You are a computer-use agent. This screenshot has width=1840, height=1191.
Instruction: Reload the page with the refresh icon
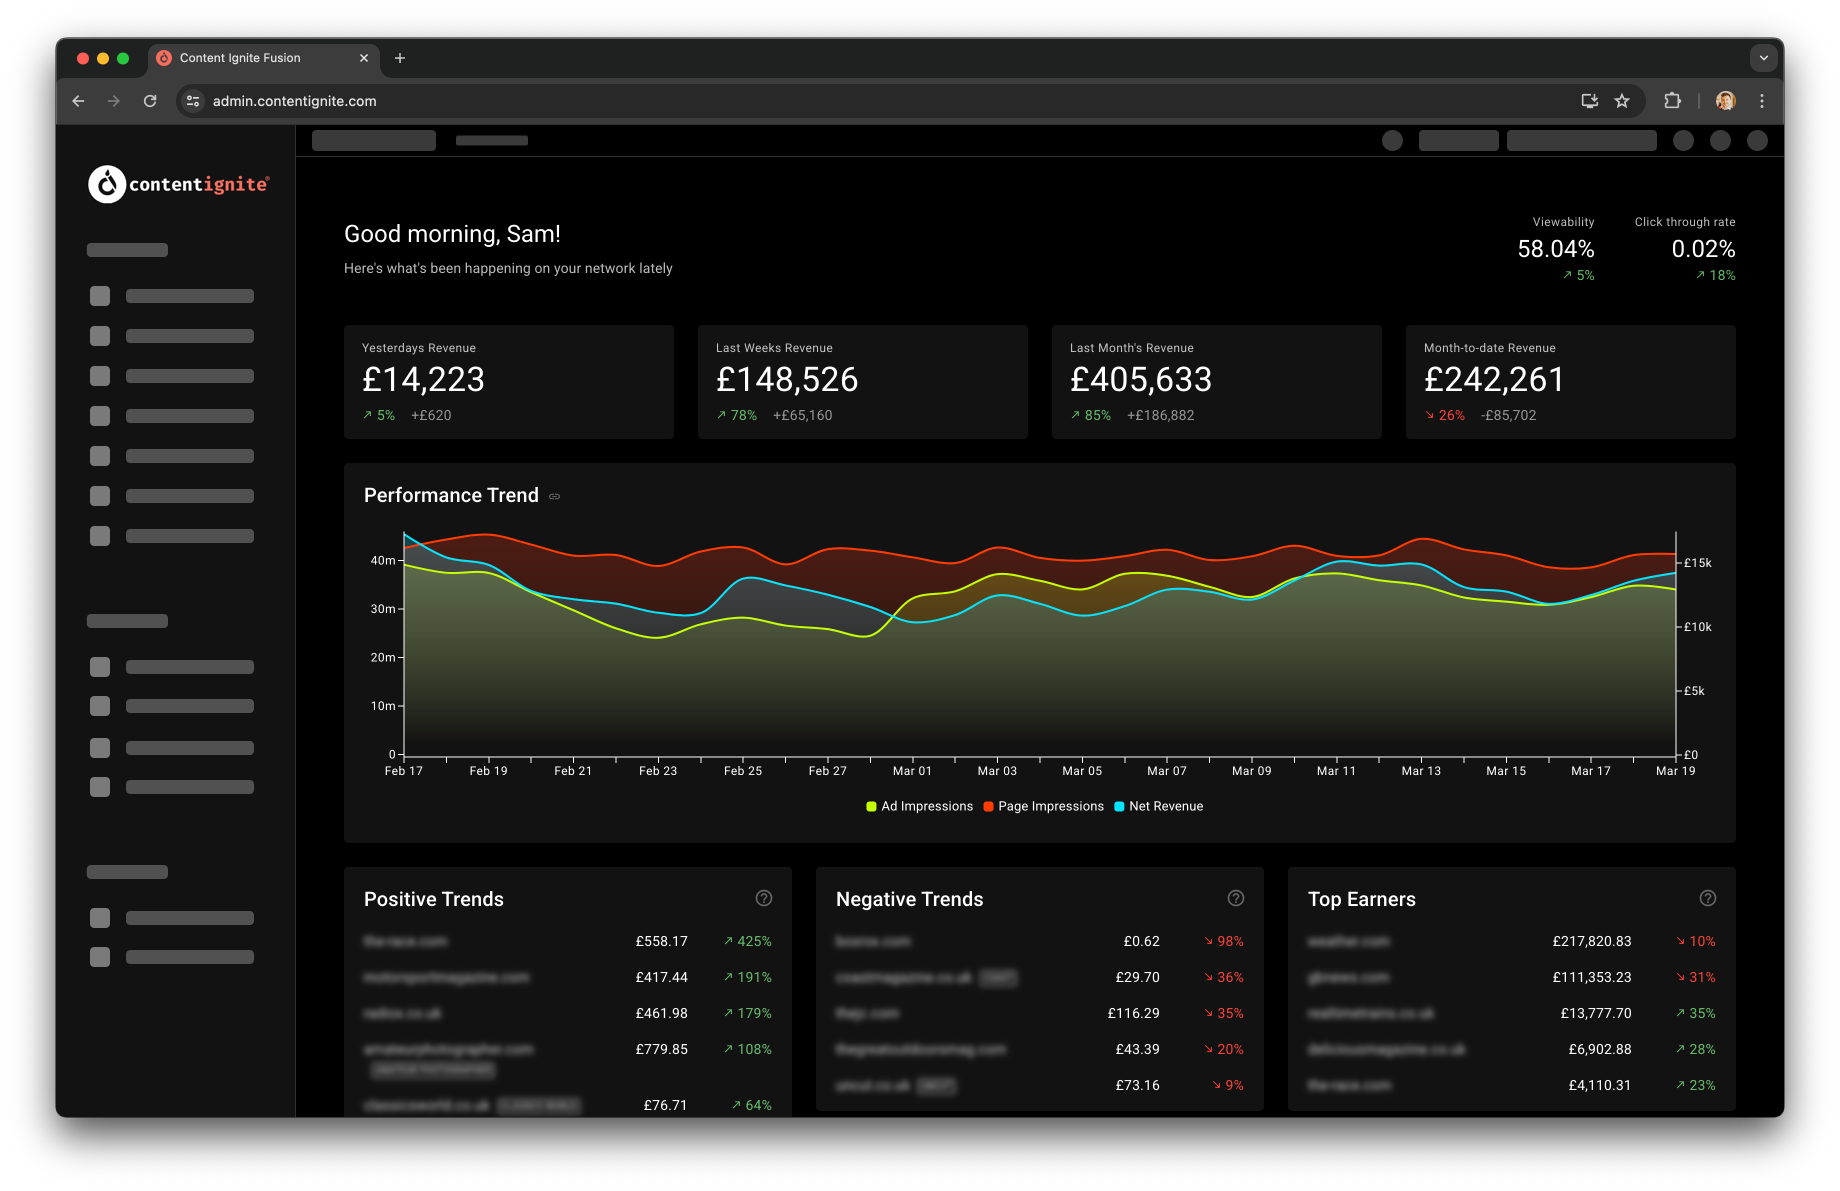pos(150,101)
